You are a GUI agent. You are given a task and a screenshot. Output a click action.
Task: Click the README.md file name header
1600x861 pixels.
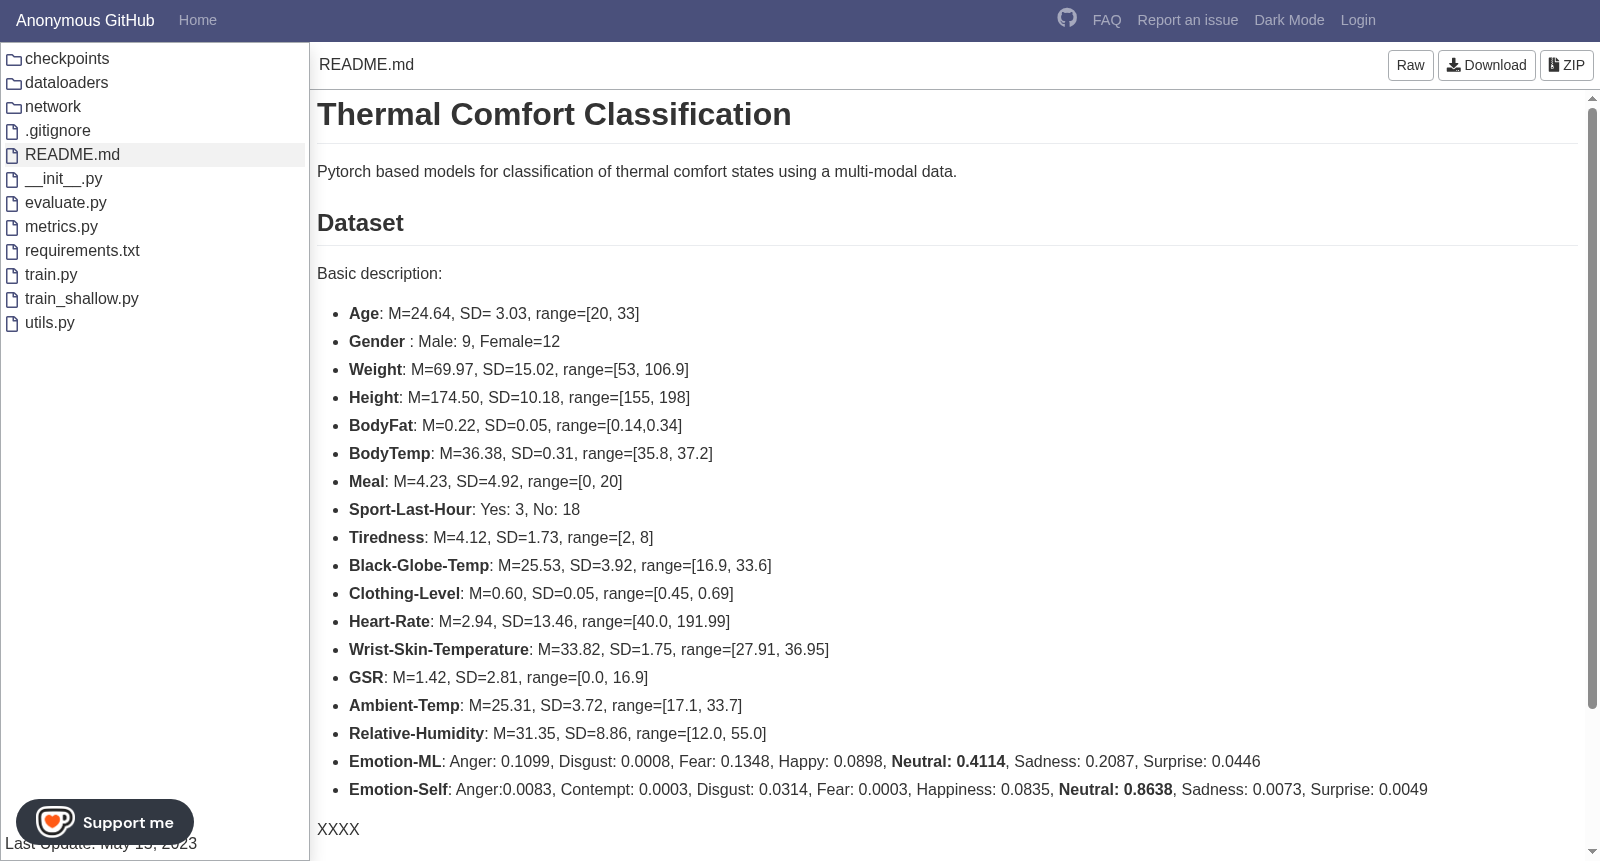[x=366, y=65]
